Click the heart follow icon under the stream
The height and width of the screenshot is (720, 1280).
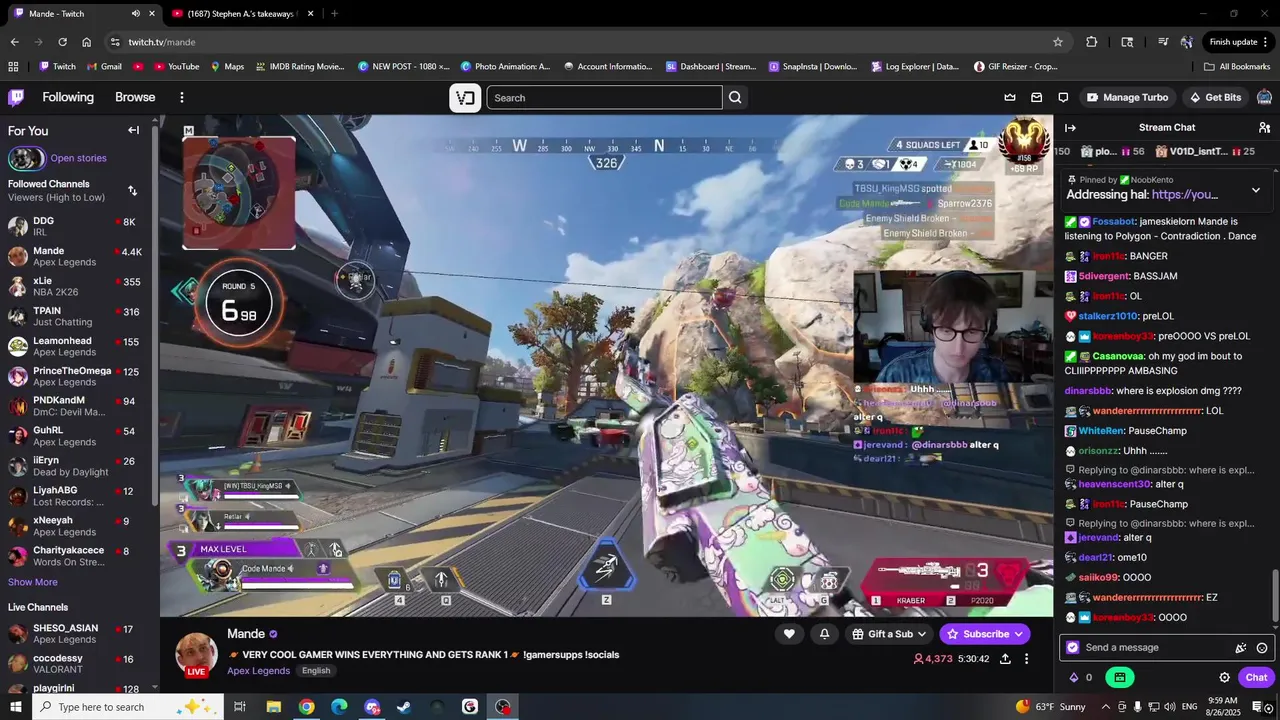coord(789,633)
